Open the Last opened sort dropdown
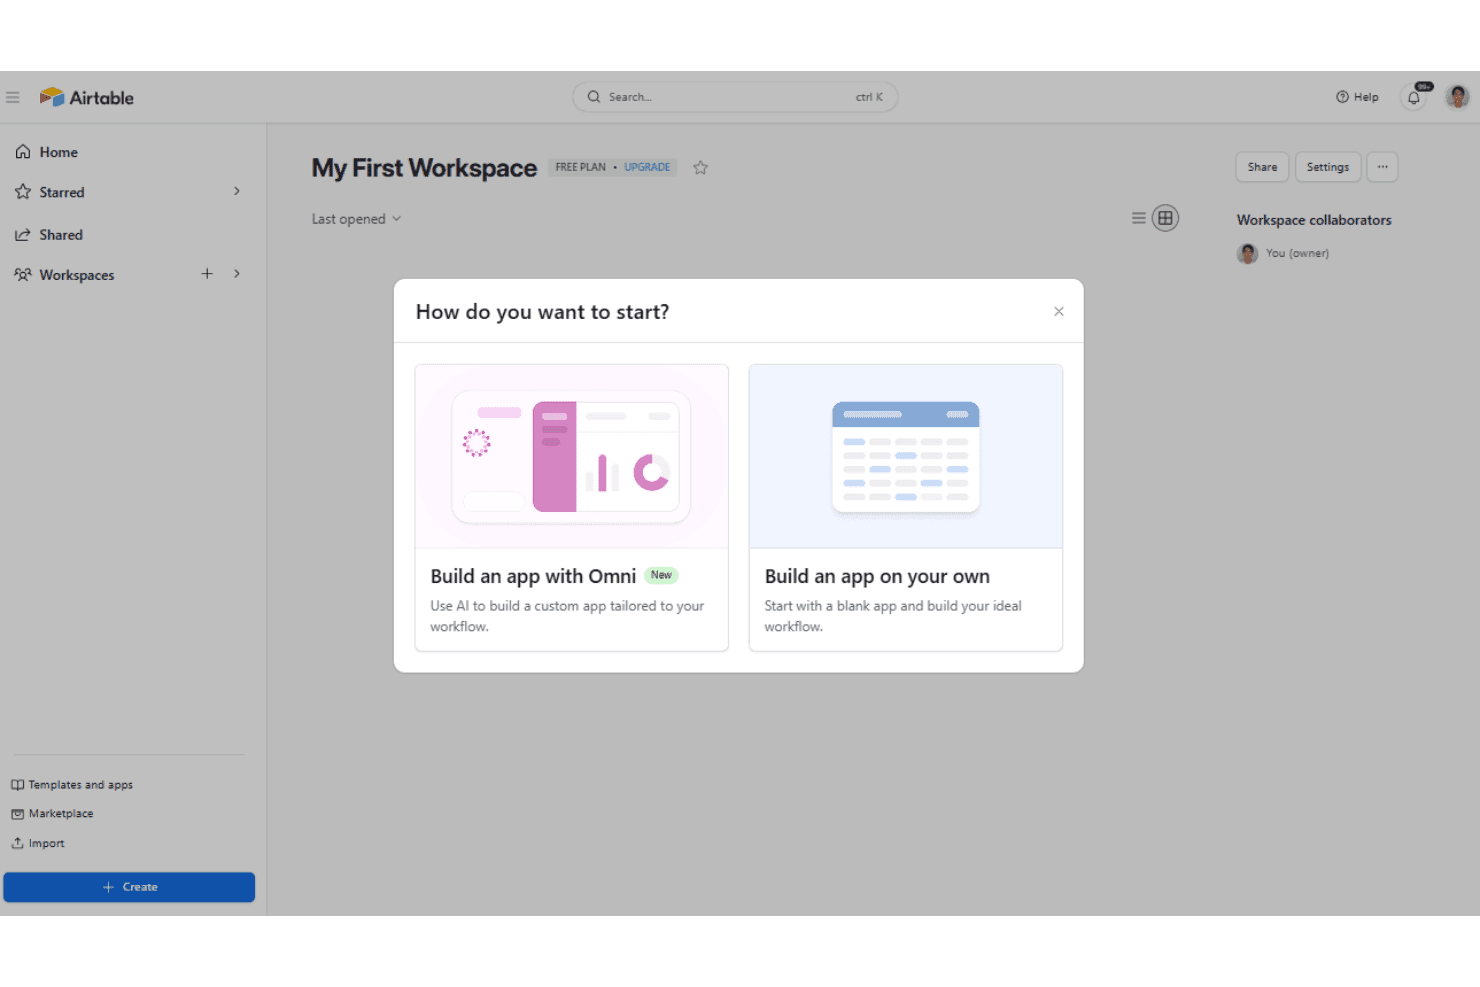This screenshot has width=1480, height=987. tap(356, 219)
